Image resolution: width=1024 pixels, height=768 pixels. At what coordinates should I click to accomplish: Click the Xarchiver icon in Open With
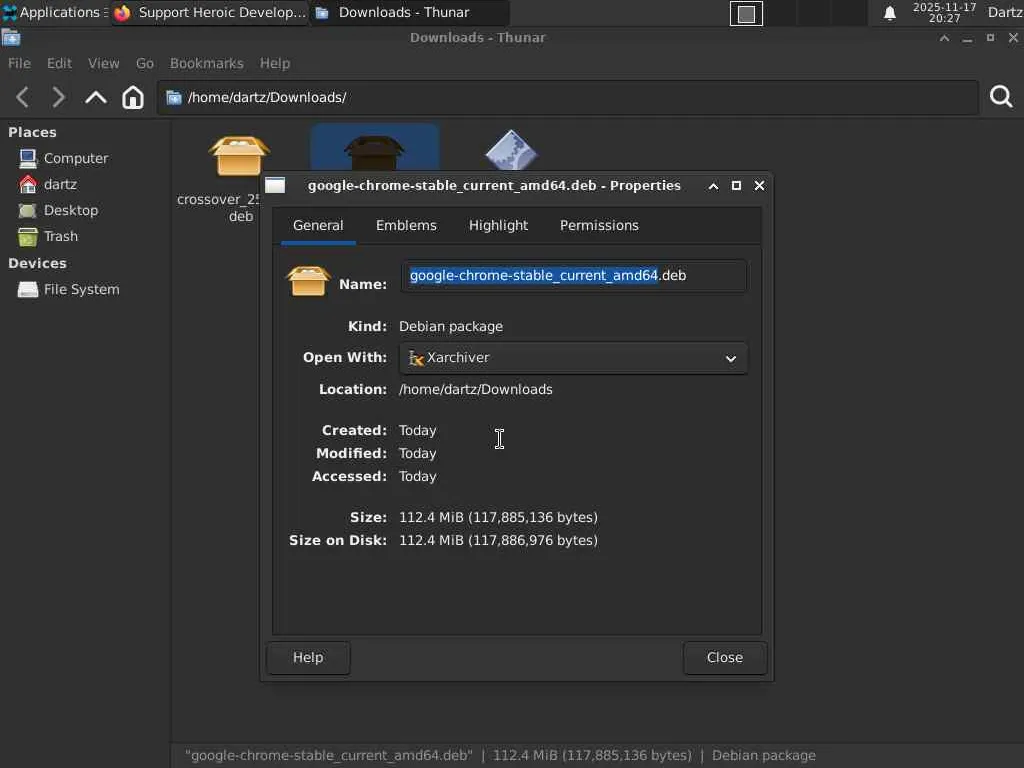click(416, 358)
